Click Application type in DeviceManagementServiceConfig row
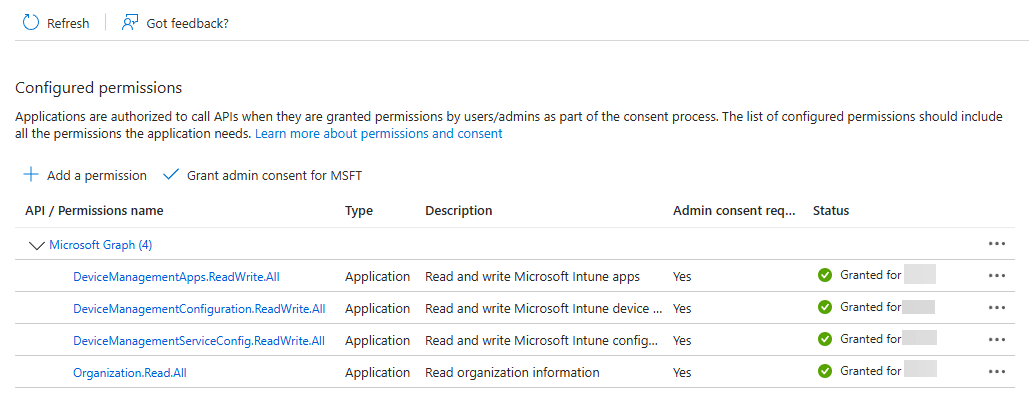 coord(378,341)
